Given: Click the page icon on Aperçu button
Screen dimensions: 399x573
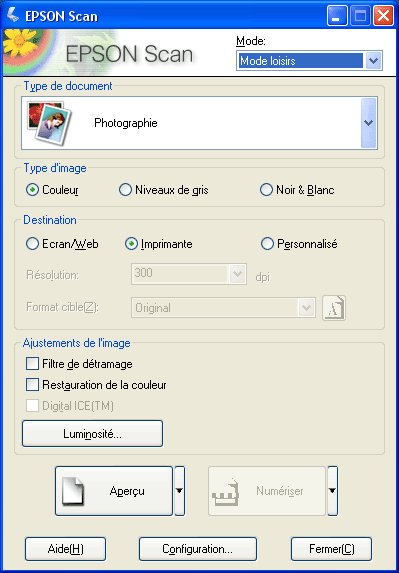Looking at the screenshot, I should [72, 492].
